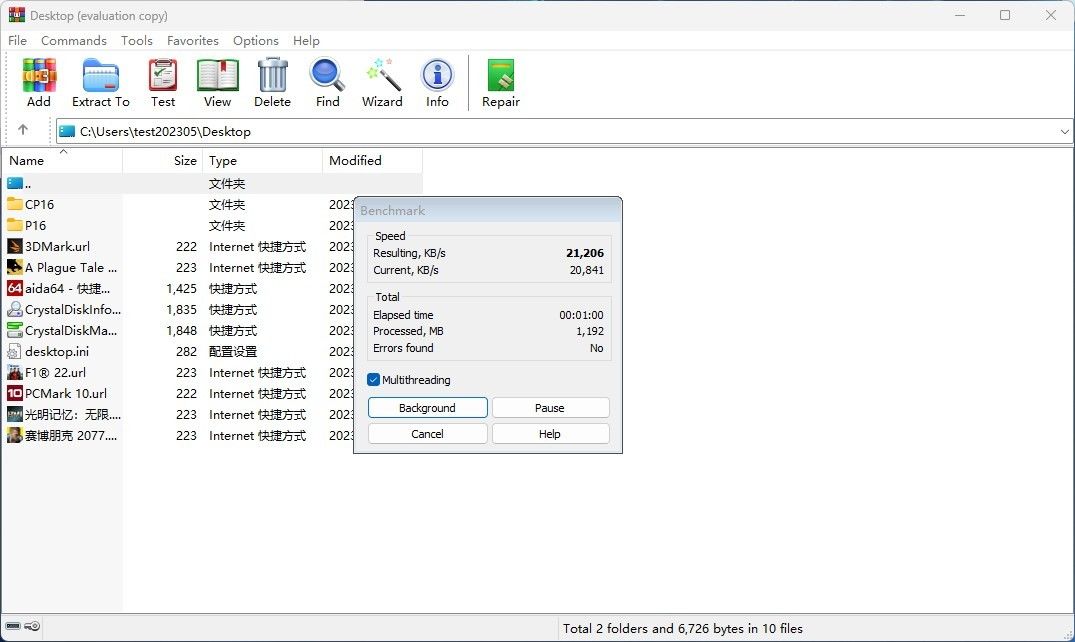Open the Commands menu
Viewport: 1075px width, 642px height.
[74, 41]
